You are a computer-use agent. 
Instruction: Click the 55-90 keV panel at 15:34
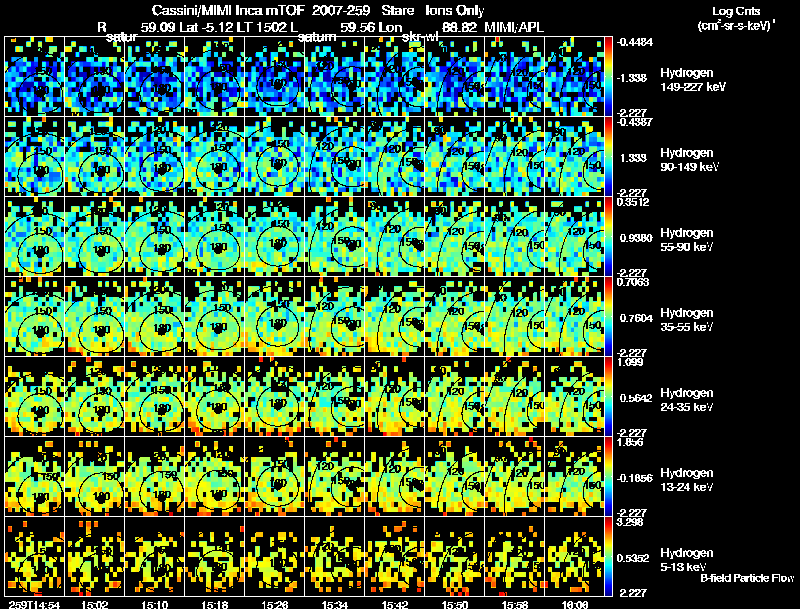point(335,236)
